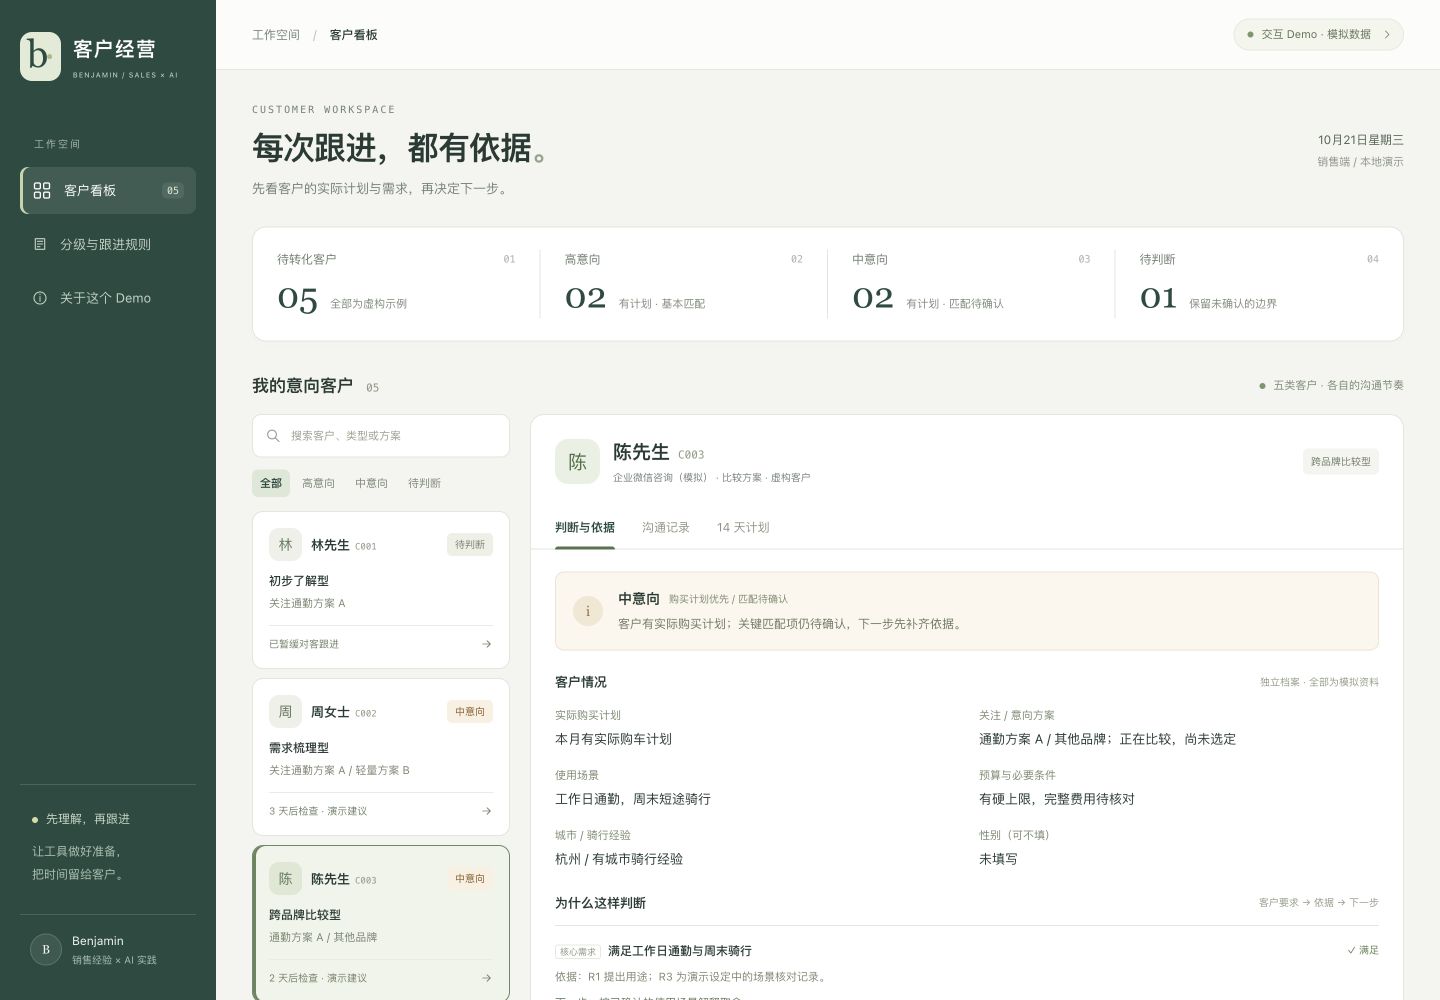Click the arrow icon on 陈先生 card

[x=486, y=978]
